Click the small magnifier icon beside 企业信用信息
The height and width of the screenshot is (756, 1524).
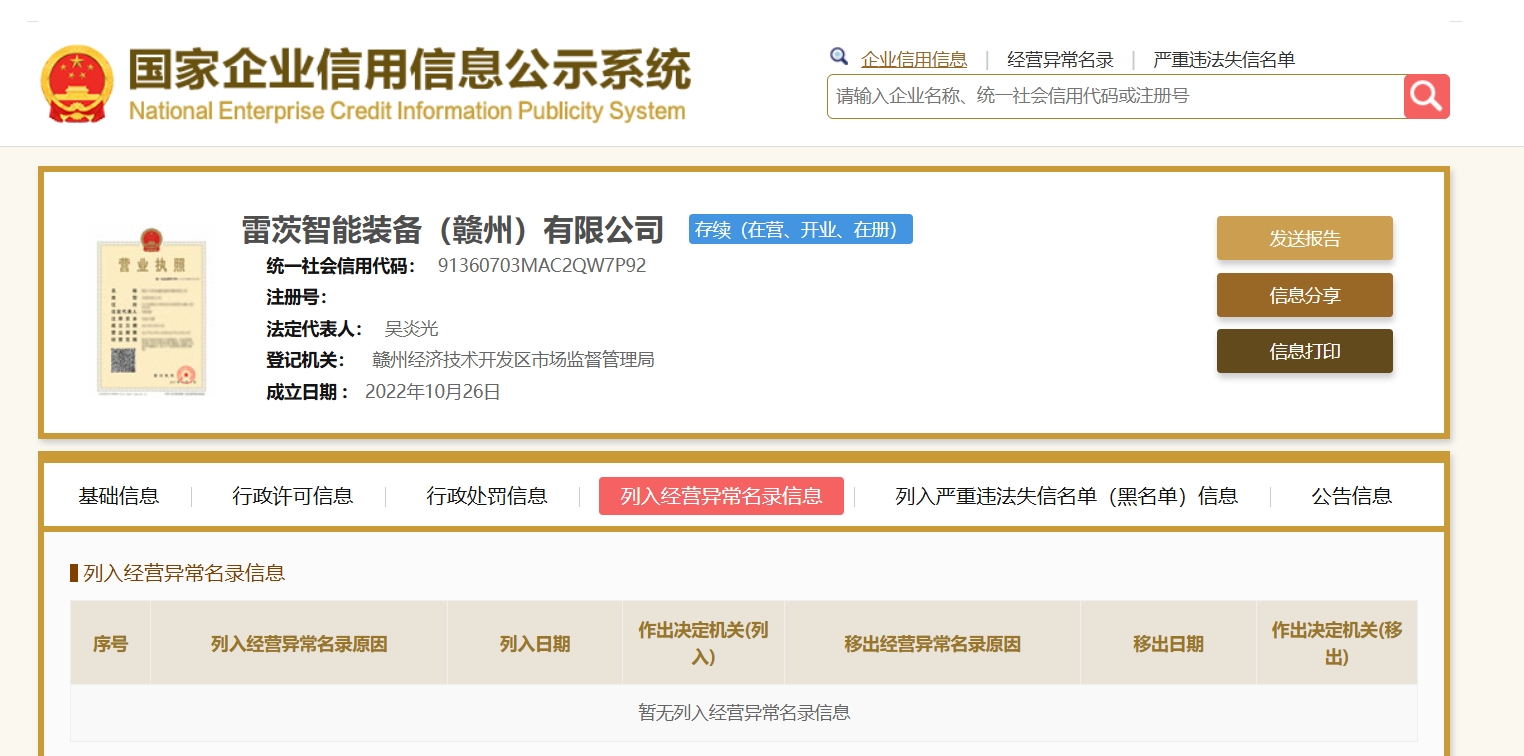pyautogui.click(x=839, y=57)
